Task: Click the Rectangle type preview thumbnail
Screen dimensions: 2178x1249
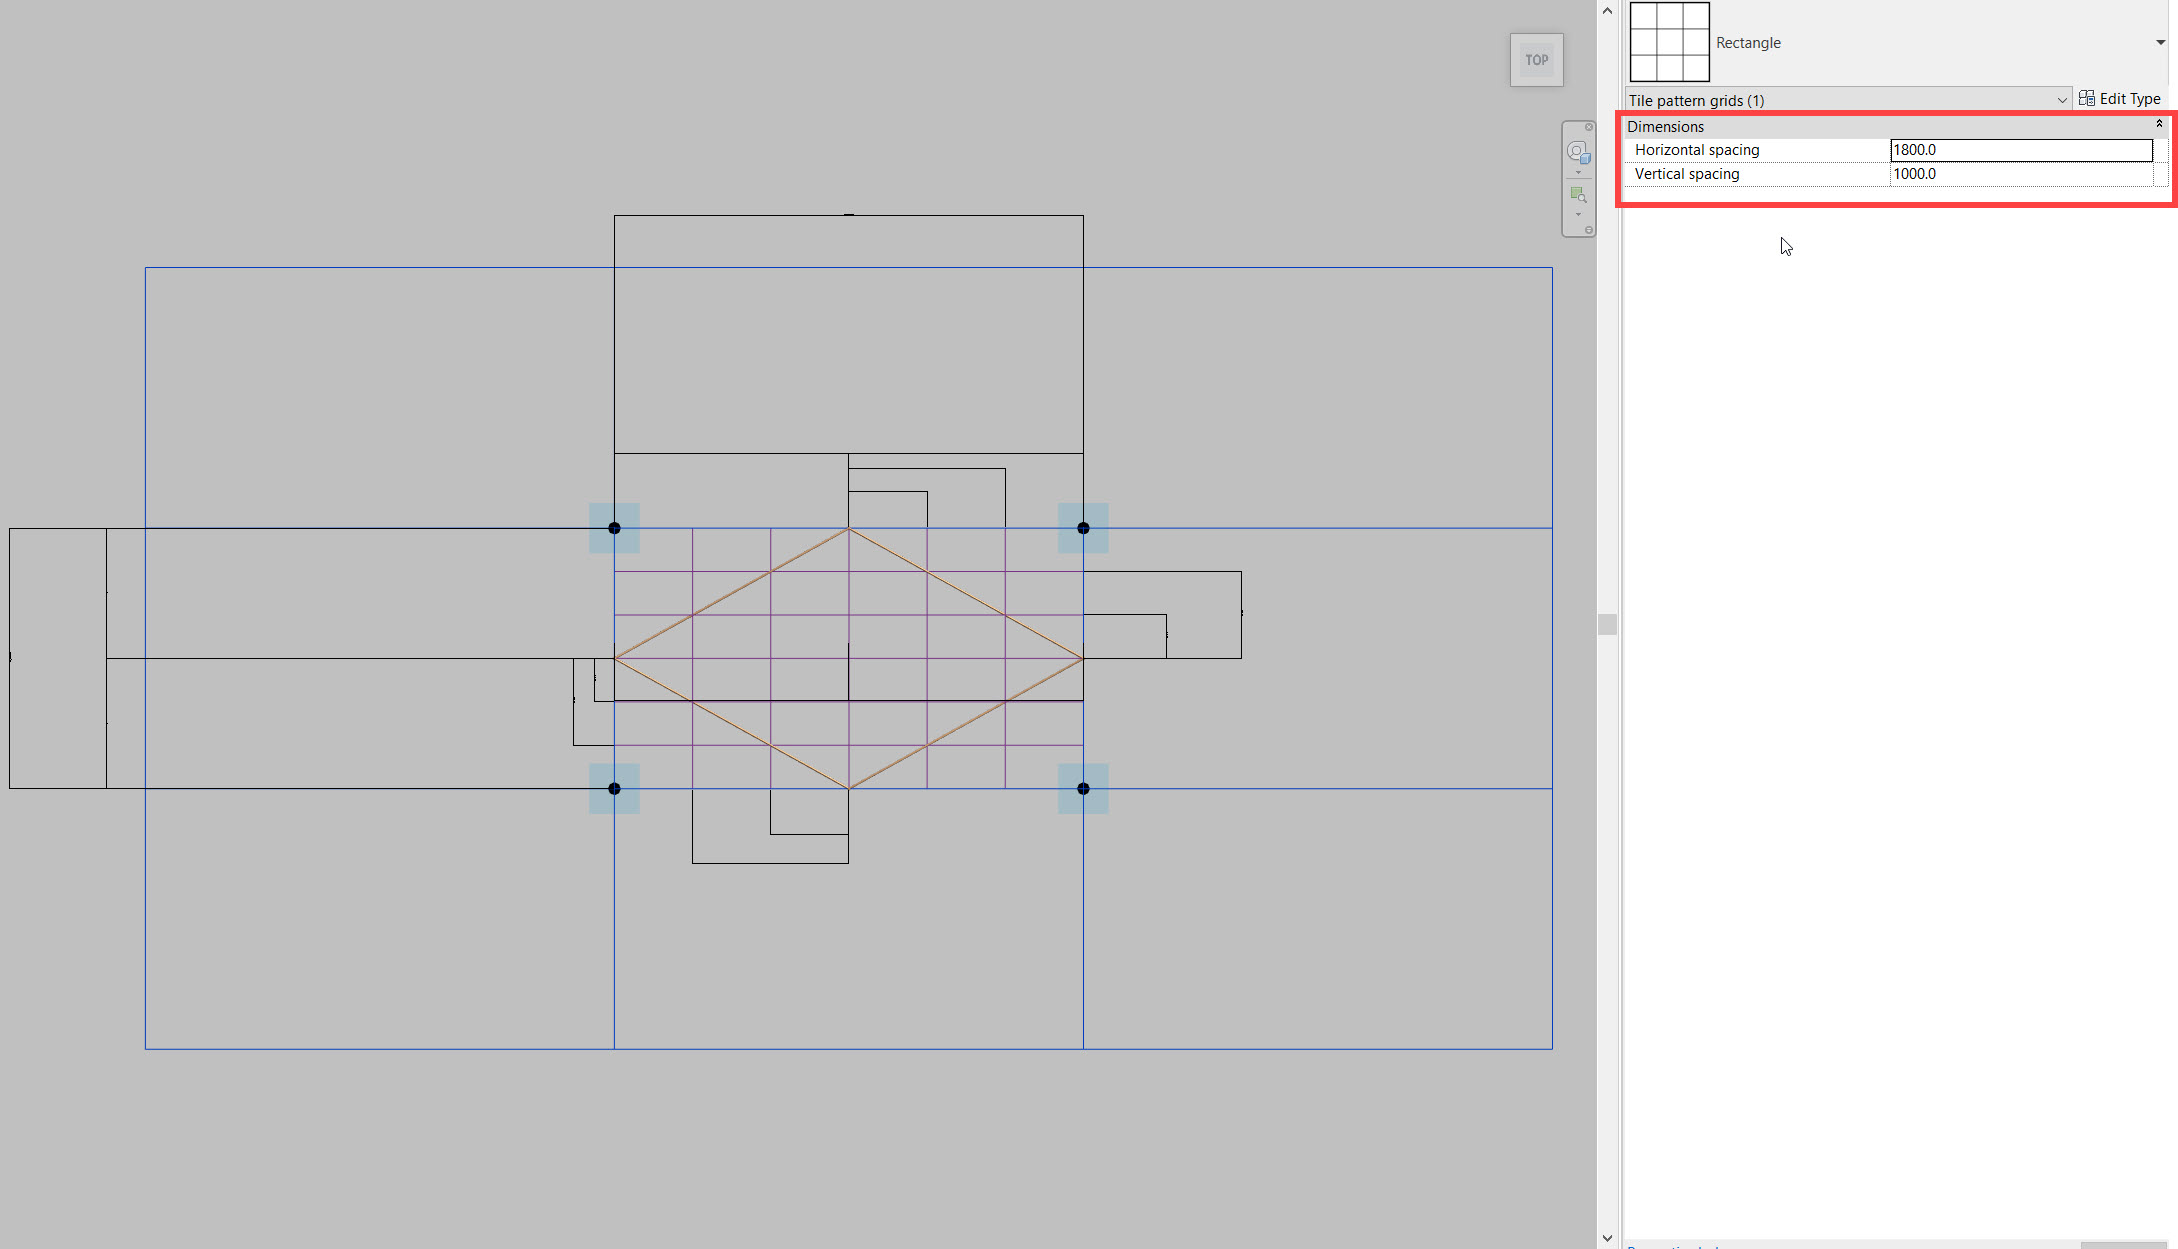Action: tap(1668, 42)
